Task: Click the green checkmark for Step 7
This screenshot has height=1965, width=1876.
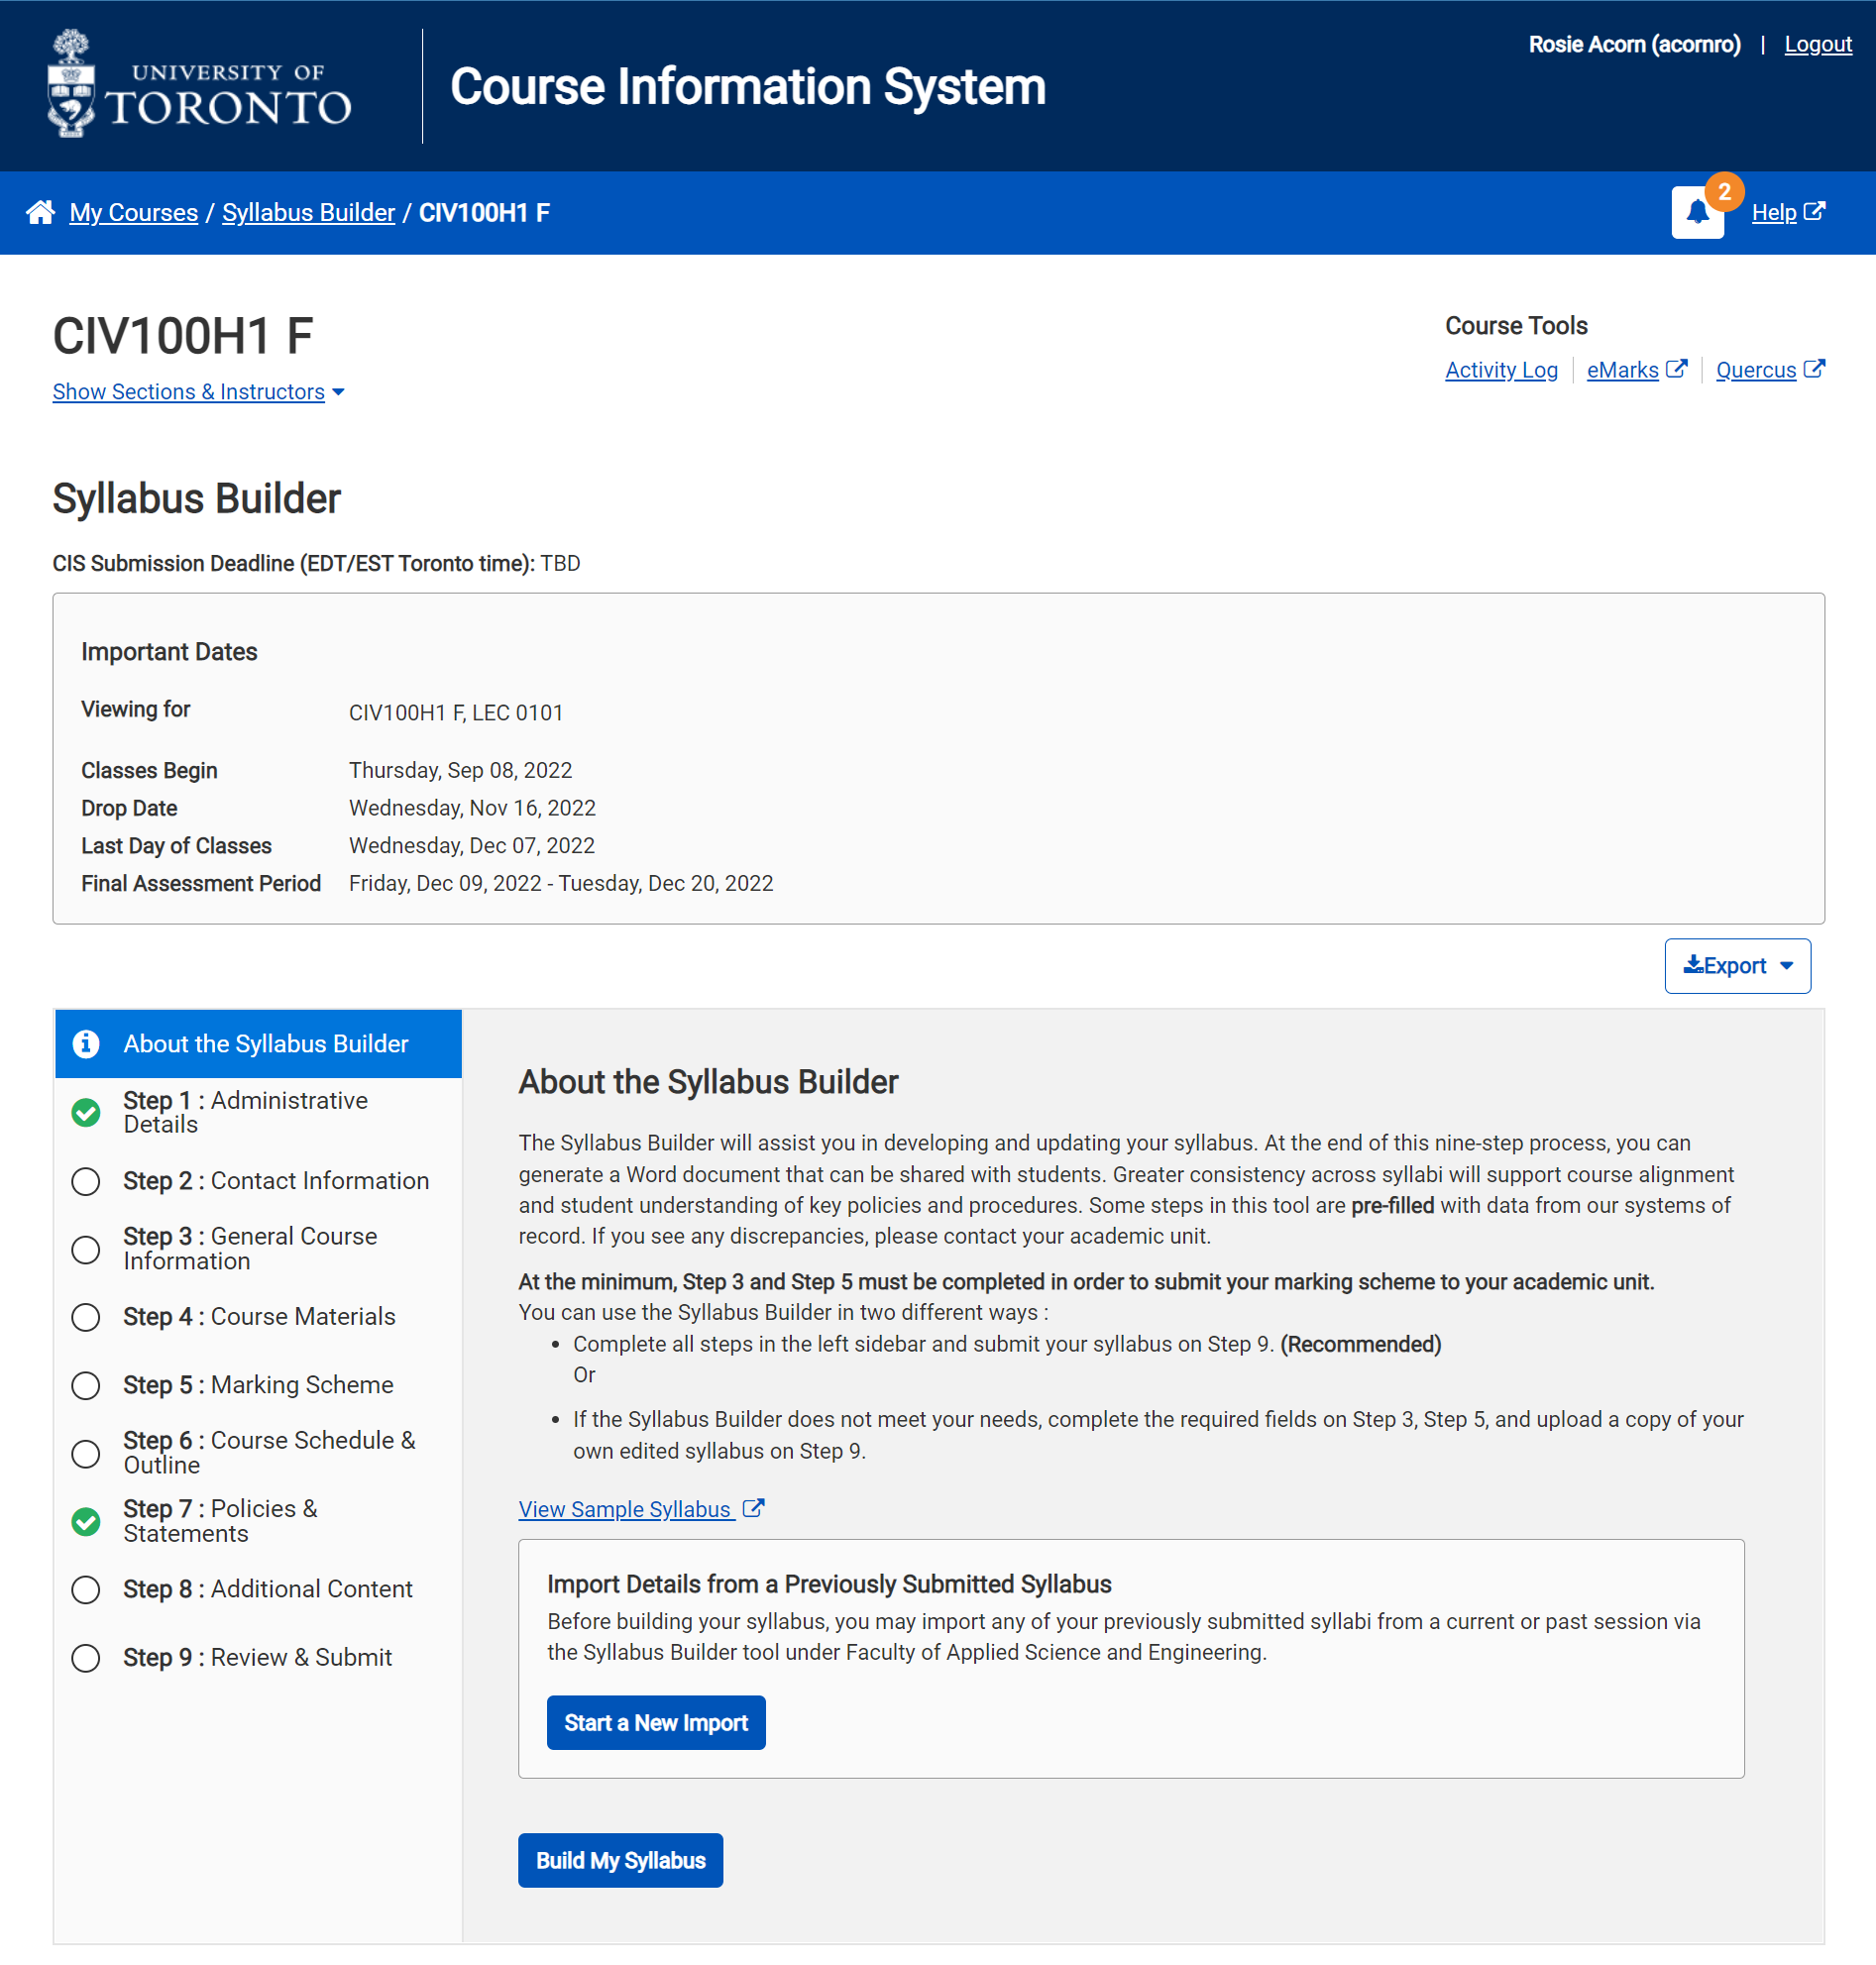Action: coord(86,1520)
